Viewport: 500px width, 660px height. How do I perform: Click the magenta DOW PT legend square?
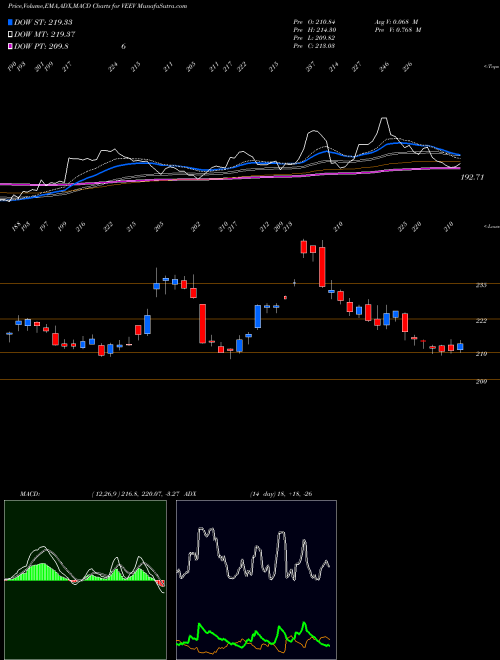[x=11, y=46]
